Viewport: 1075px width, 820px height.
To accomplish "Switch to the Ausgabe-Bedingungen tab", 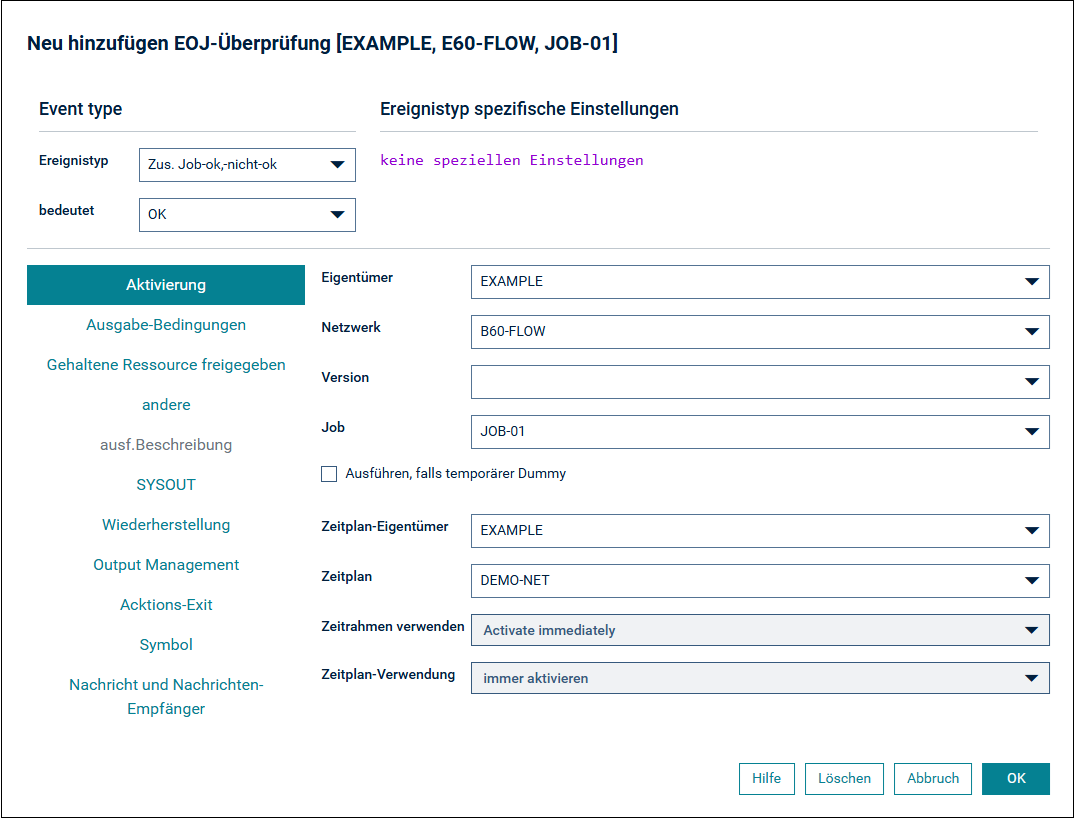I will click(166, 325).
